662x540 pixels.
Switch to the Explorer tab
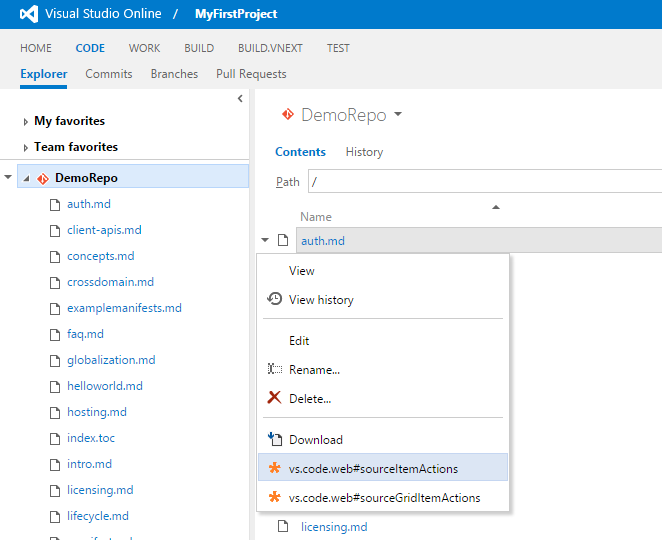[x=43, y=74]
